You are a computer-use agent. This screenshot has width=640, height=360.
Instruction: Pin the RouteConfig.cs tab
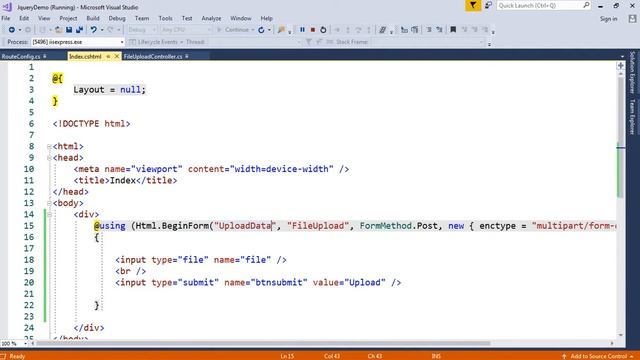(44, 56)
